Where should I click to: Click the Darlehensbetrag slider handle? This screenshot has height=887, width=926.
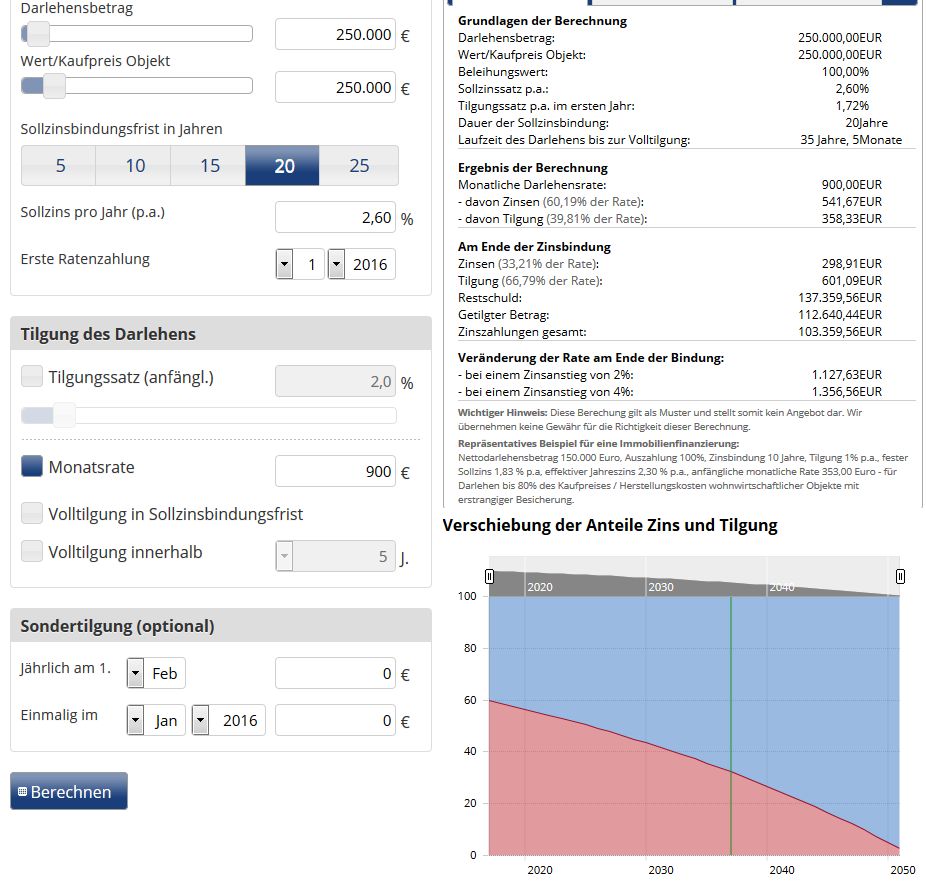(x=38, y=34)
